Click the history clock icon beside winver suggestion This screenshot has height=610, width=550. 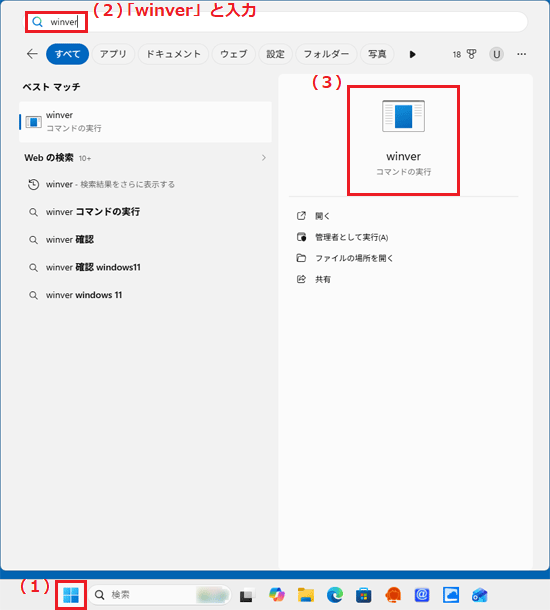(33, 184)
